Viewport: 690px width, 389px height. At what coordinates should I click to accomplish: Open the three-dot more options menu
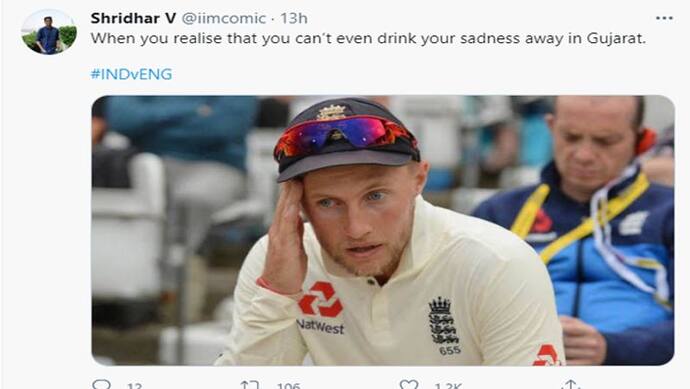pyautogui.click(x=664, y=18)
